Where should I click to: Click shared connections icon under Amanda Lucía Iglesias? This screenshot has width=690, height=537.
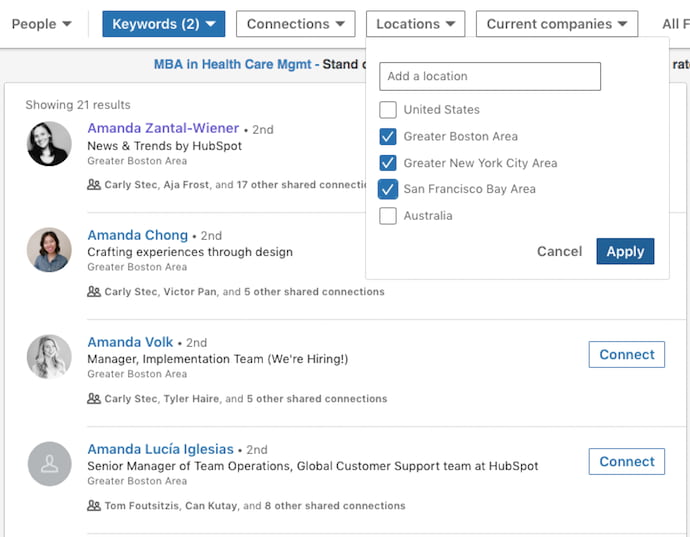94,506
